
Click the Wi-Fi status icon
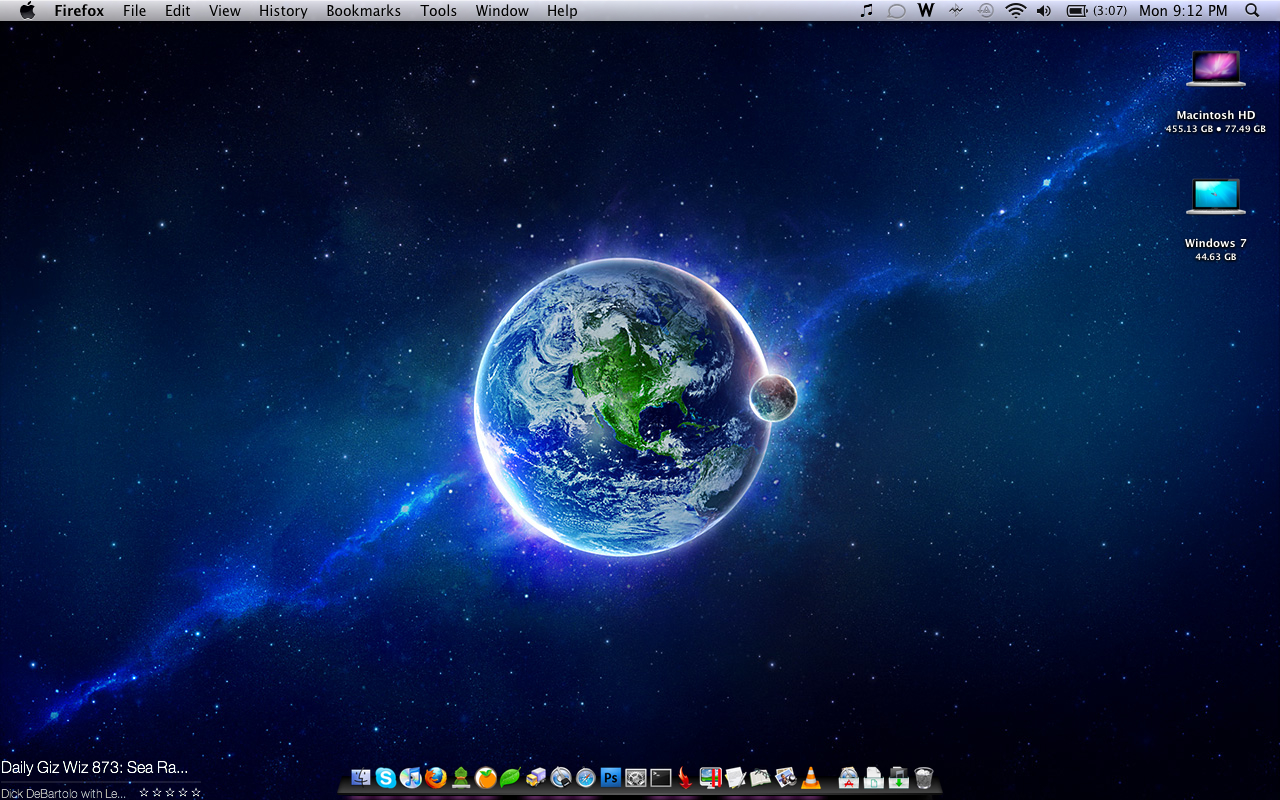[x=1016, y=11]
